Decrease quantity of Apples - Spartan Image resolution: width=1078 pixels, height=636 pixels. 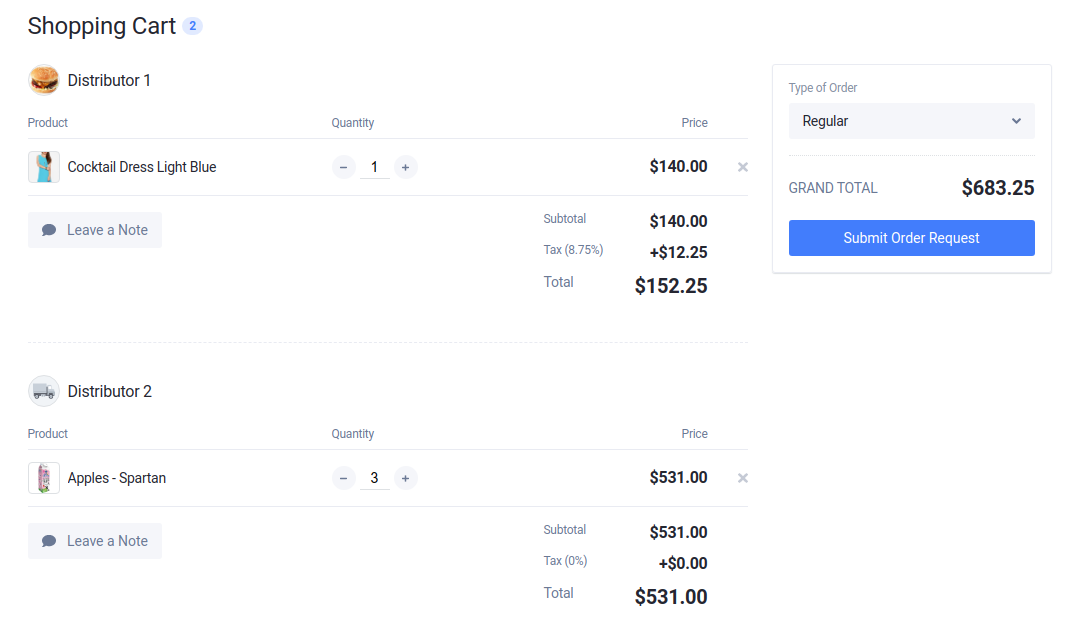pos(344,478)
